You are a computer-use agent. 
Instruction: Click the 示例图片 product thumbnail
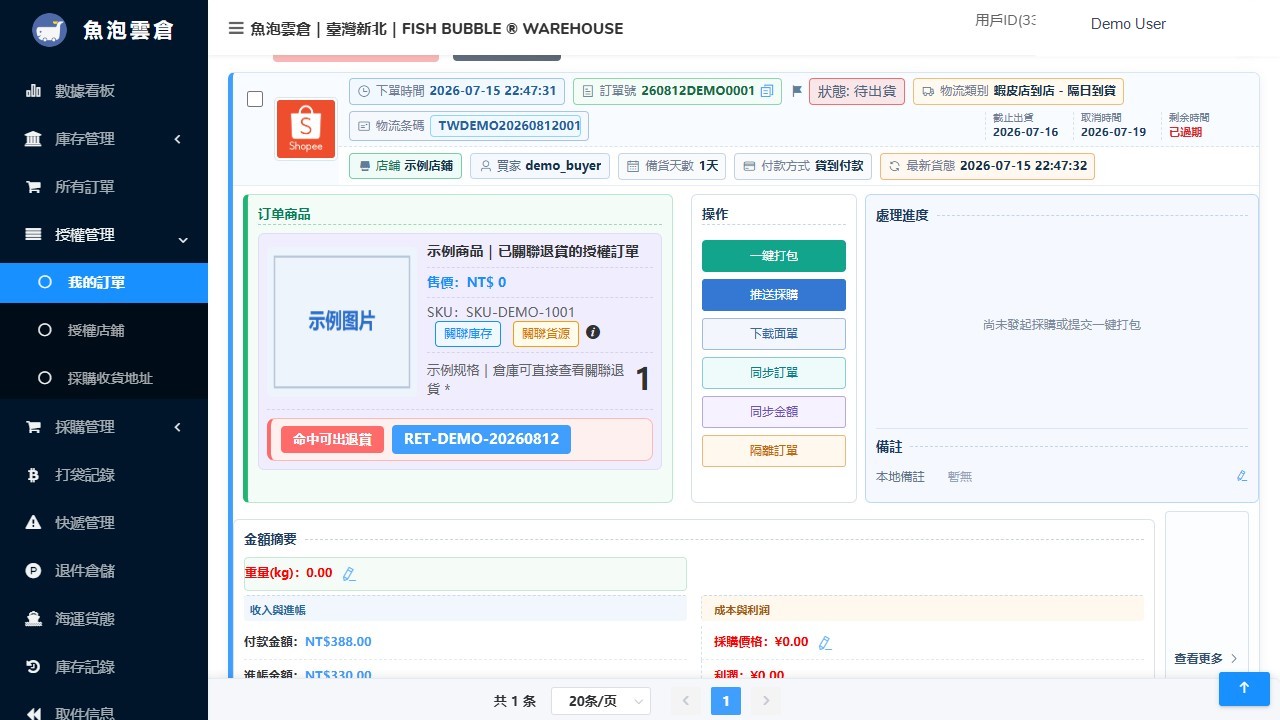tap(342, 321)
